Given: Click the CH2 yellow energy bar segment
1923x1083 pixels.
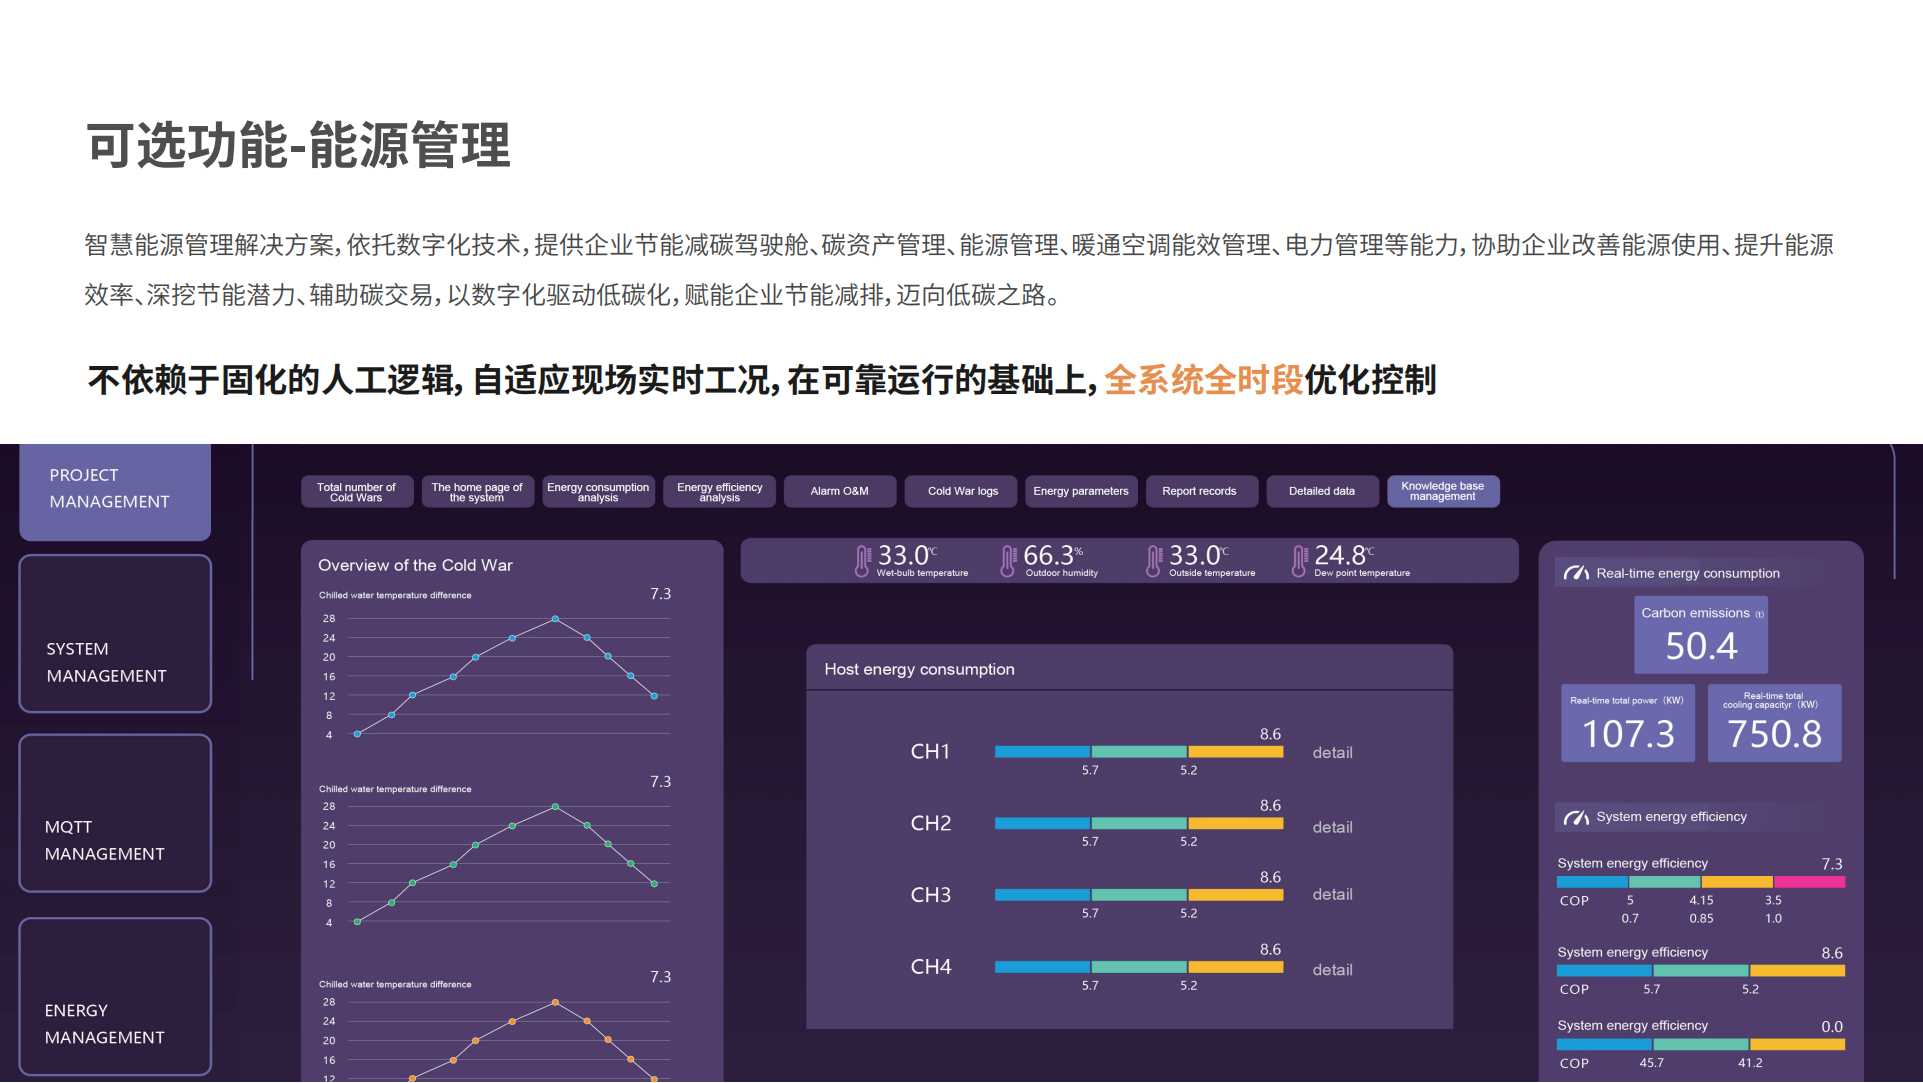Looking at the screenshot, I should 1235,823.
